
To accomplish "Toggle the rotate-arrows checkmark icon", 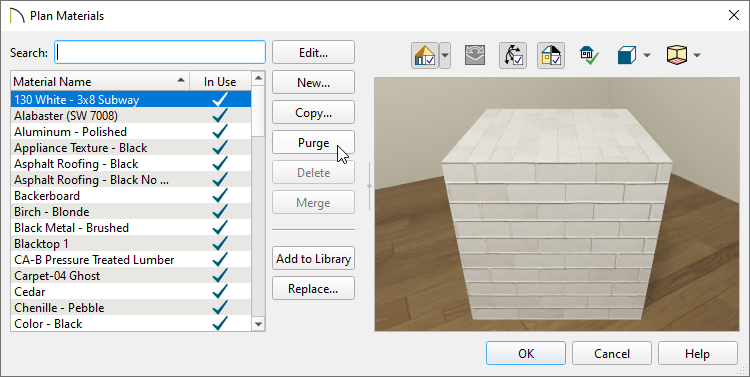I will coord(513,55).
